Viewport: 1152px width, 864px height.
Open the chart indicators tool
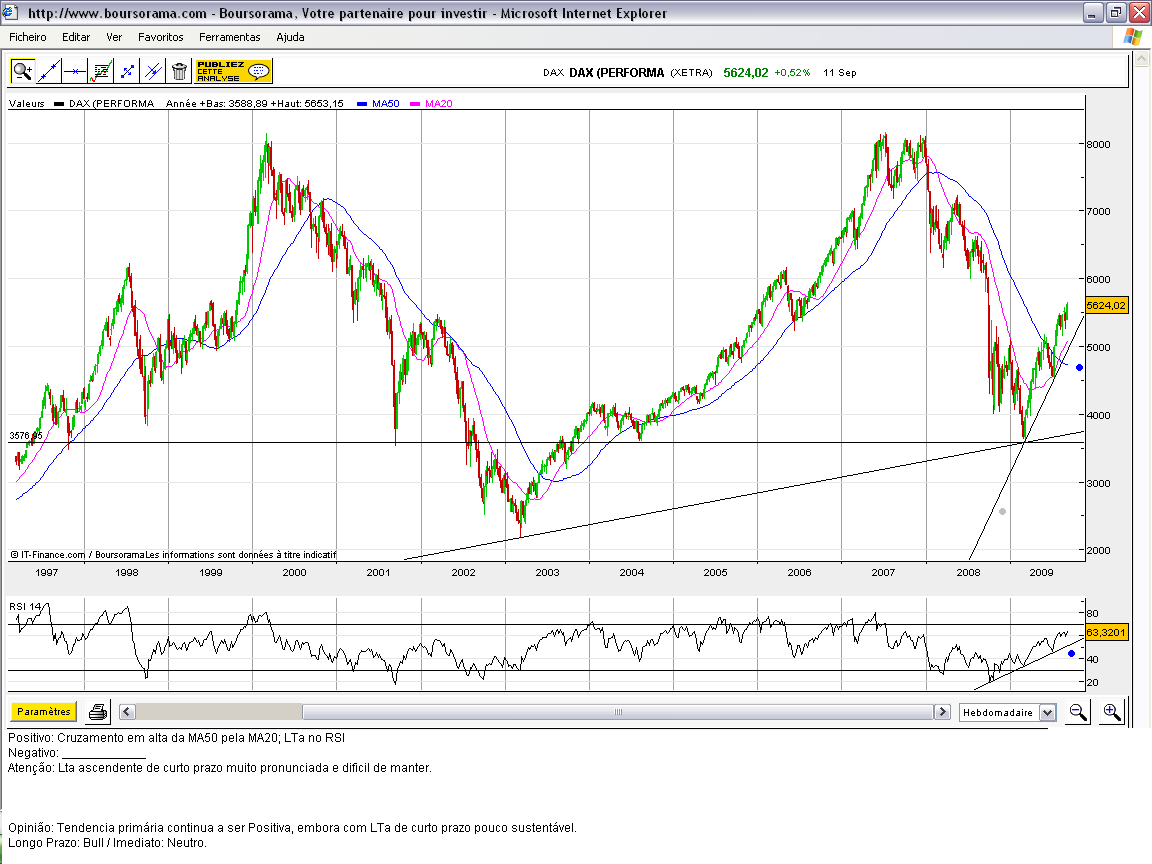coord(101,71)
